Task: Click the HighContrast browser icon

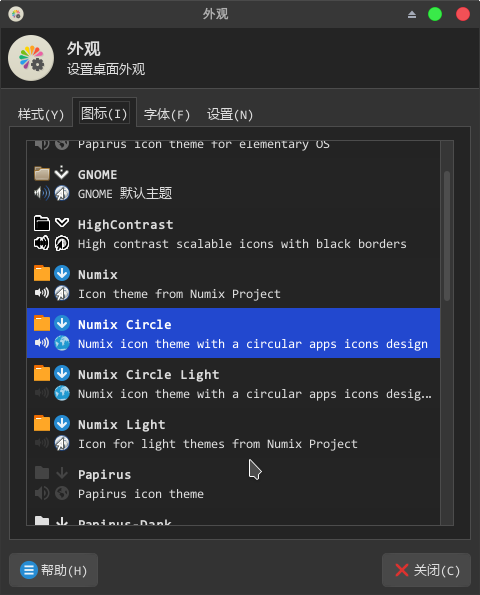Action: [62, 243]
